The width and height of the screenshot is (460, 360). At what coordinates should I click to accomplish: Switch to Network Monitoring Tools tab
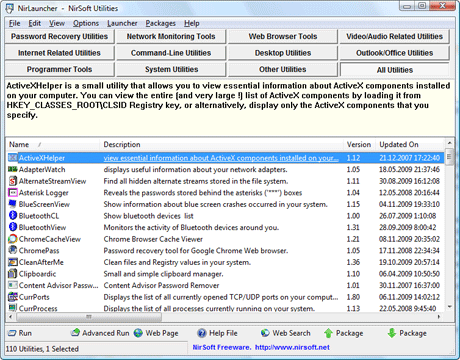tap(171, 36)
